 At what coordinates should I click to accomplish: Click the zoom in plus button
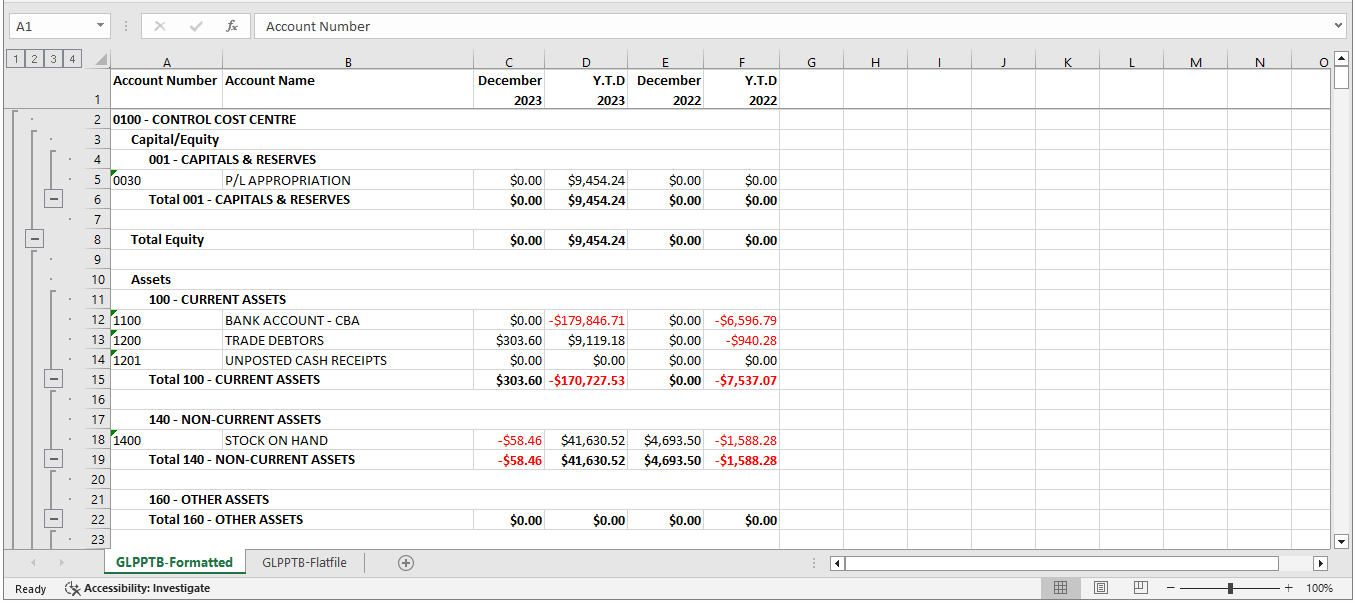point(1288,588)
